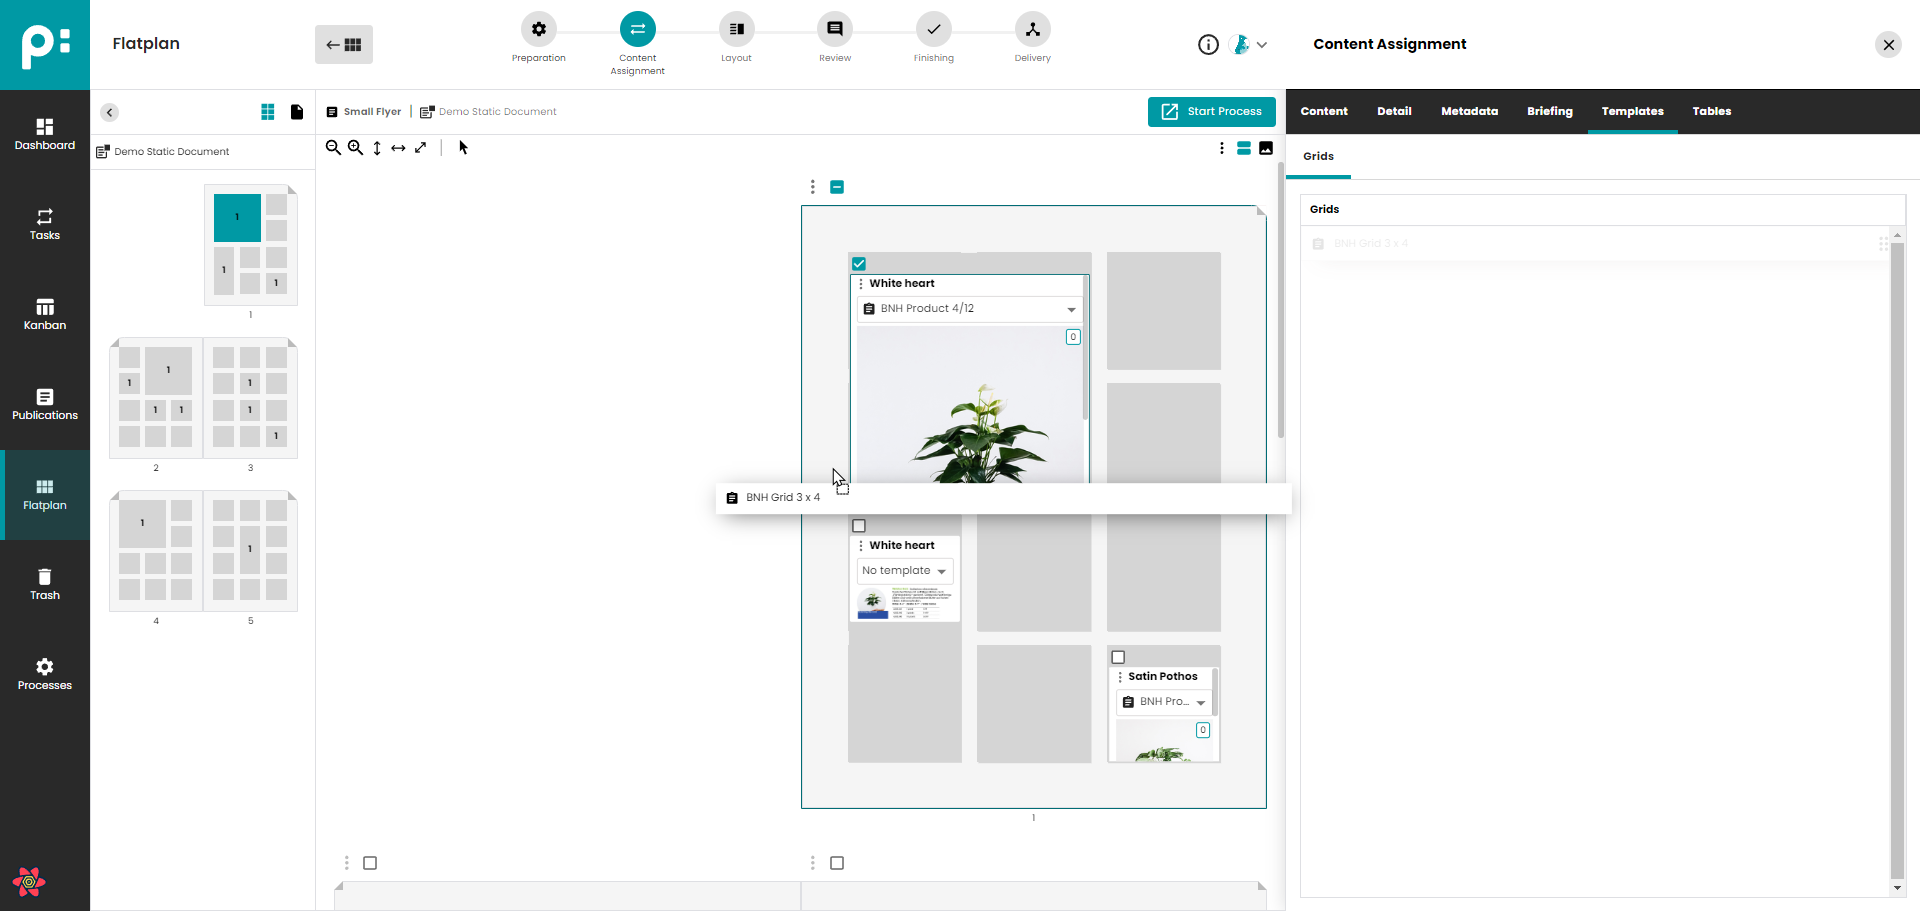Open the user profile dropdown arrow

pyautogui.click(x=1262, y=45)
